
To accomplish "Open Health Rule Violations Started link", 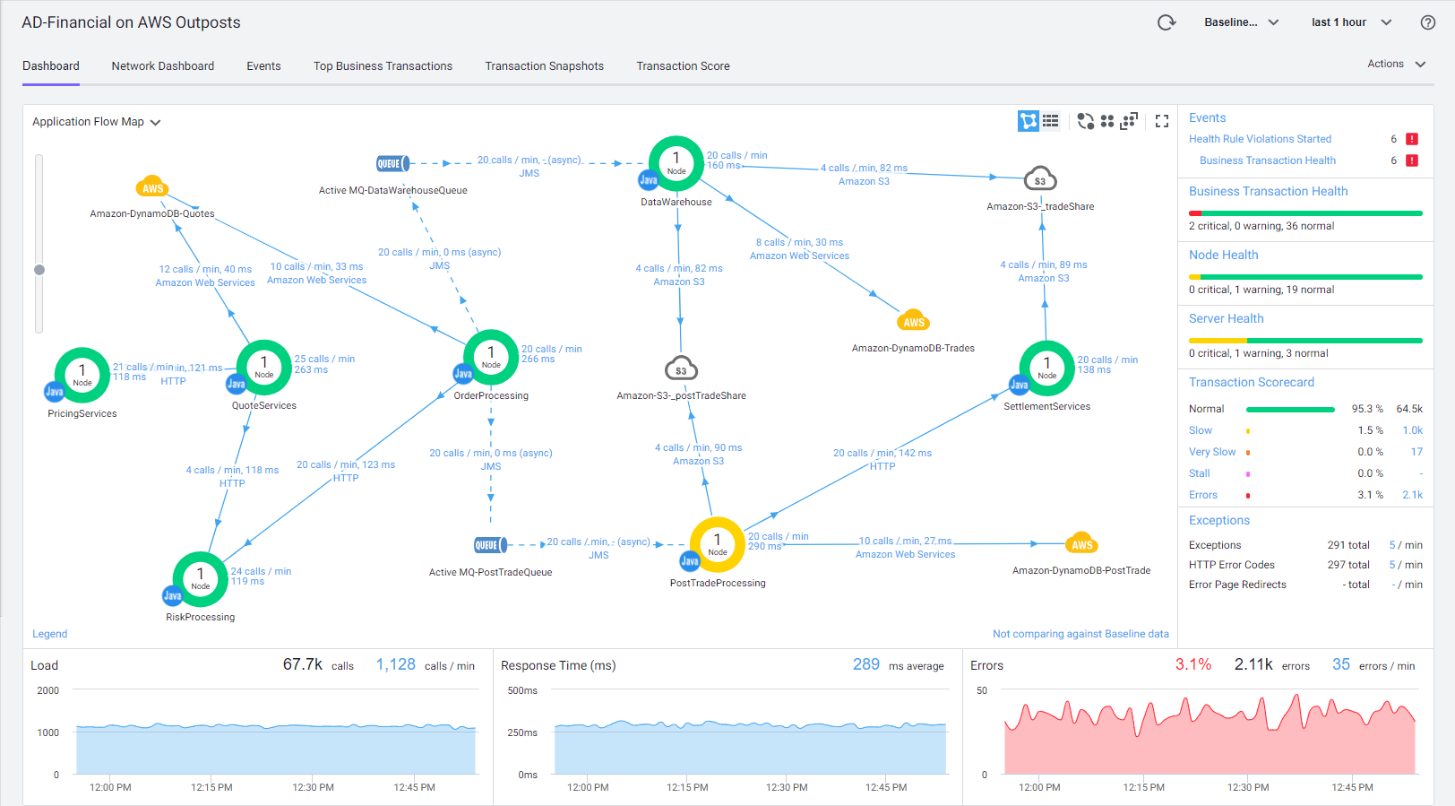I will (1260, 139).
